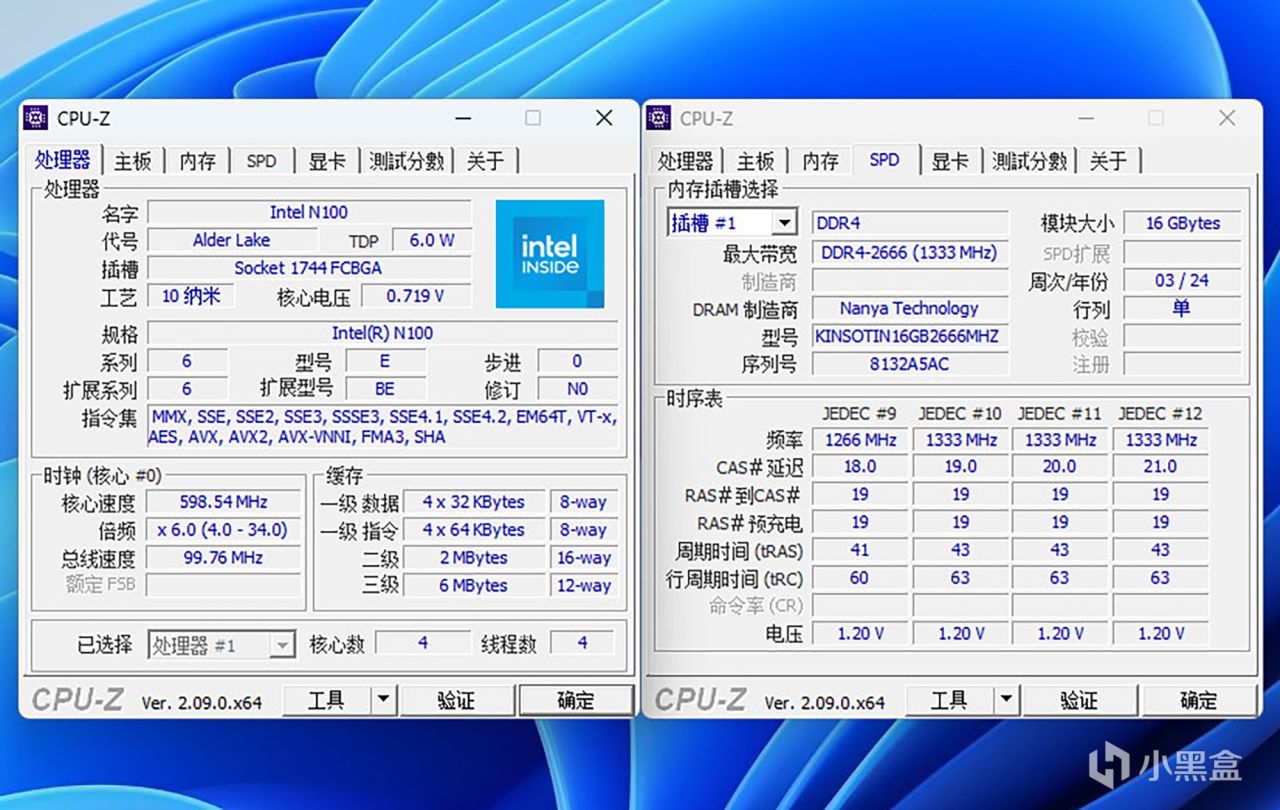Click the x 6.0 (4.0 - 34.0) multiplier value

224,530
